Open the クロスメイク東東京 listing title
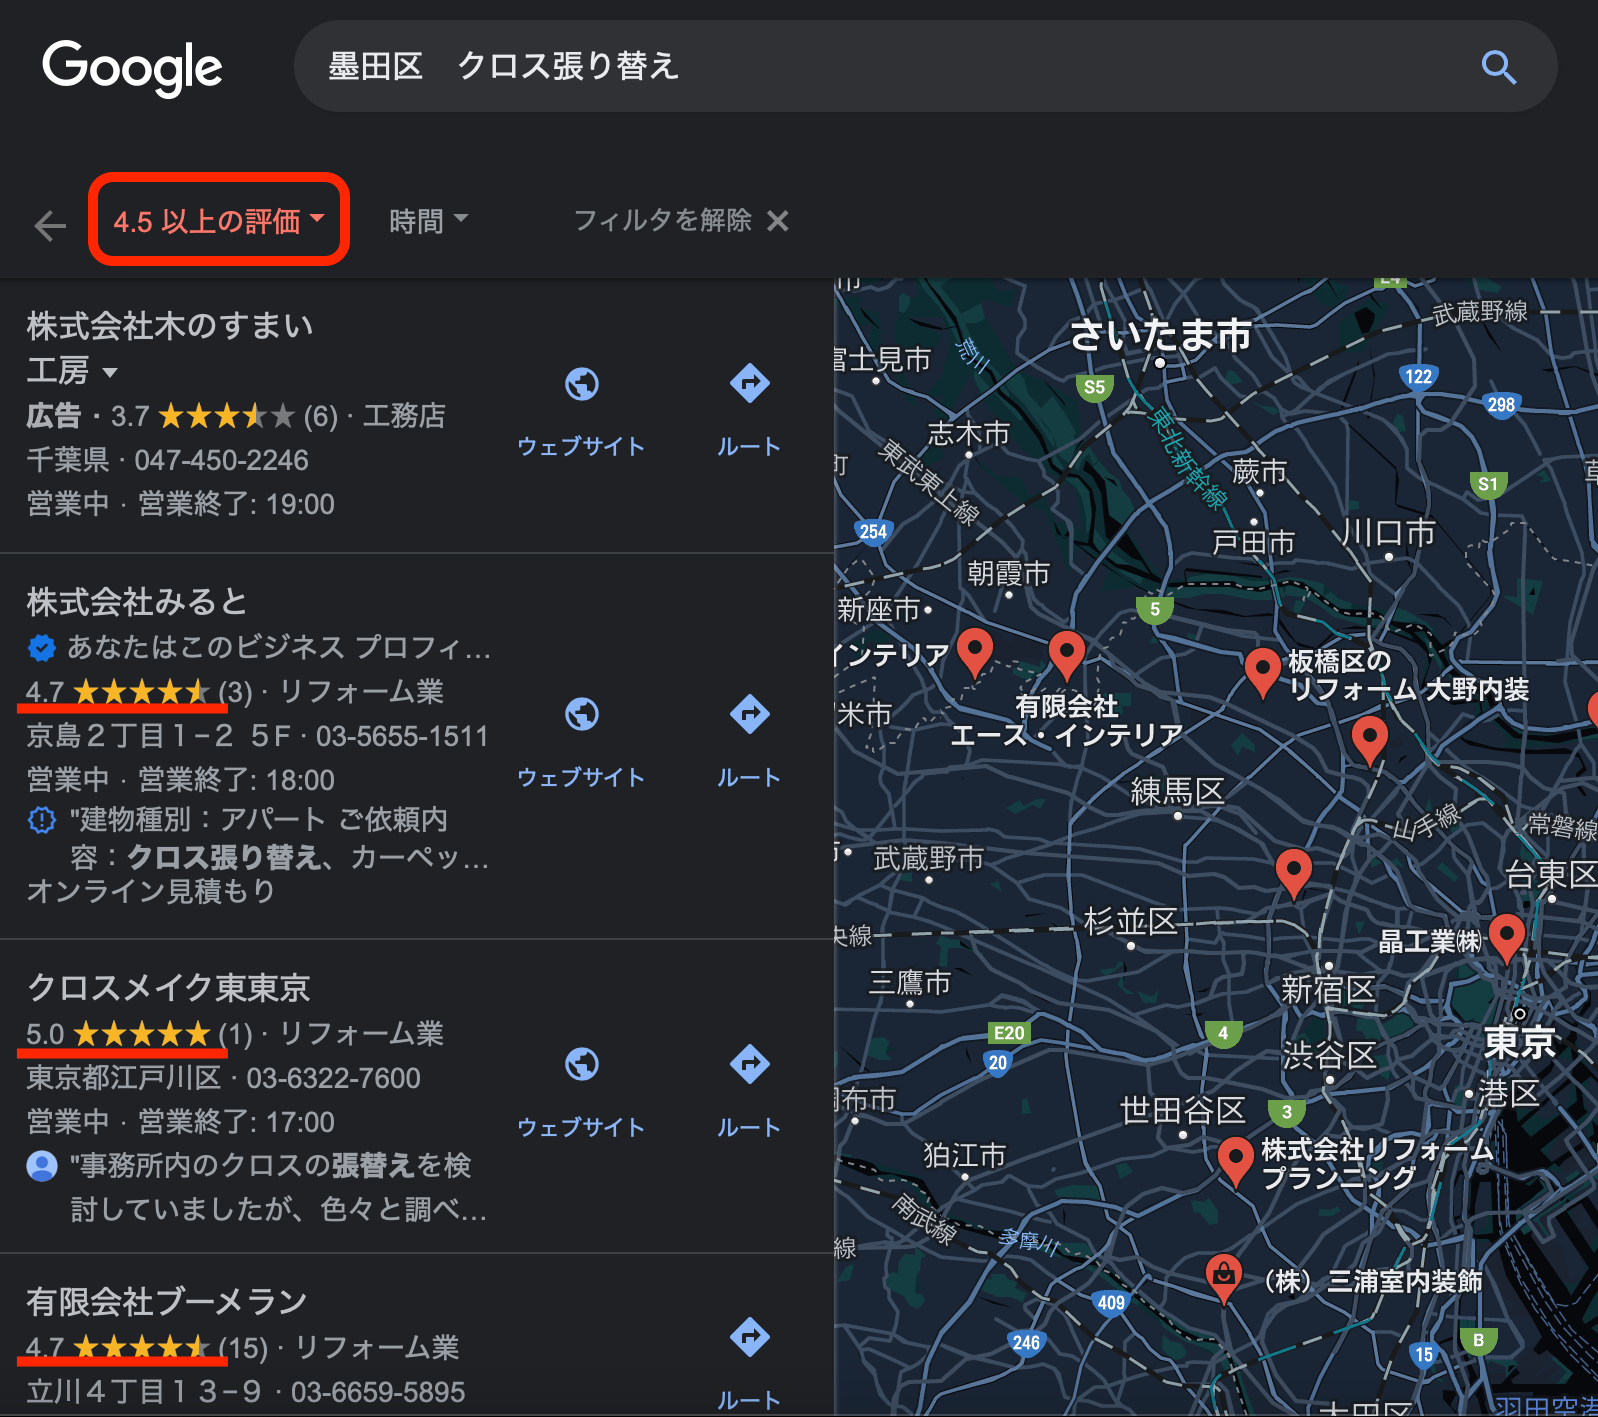Screen dimensions: 1598x1417 [168, 987]
